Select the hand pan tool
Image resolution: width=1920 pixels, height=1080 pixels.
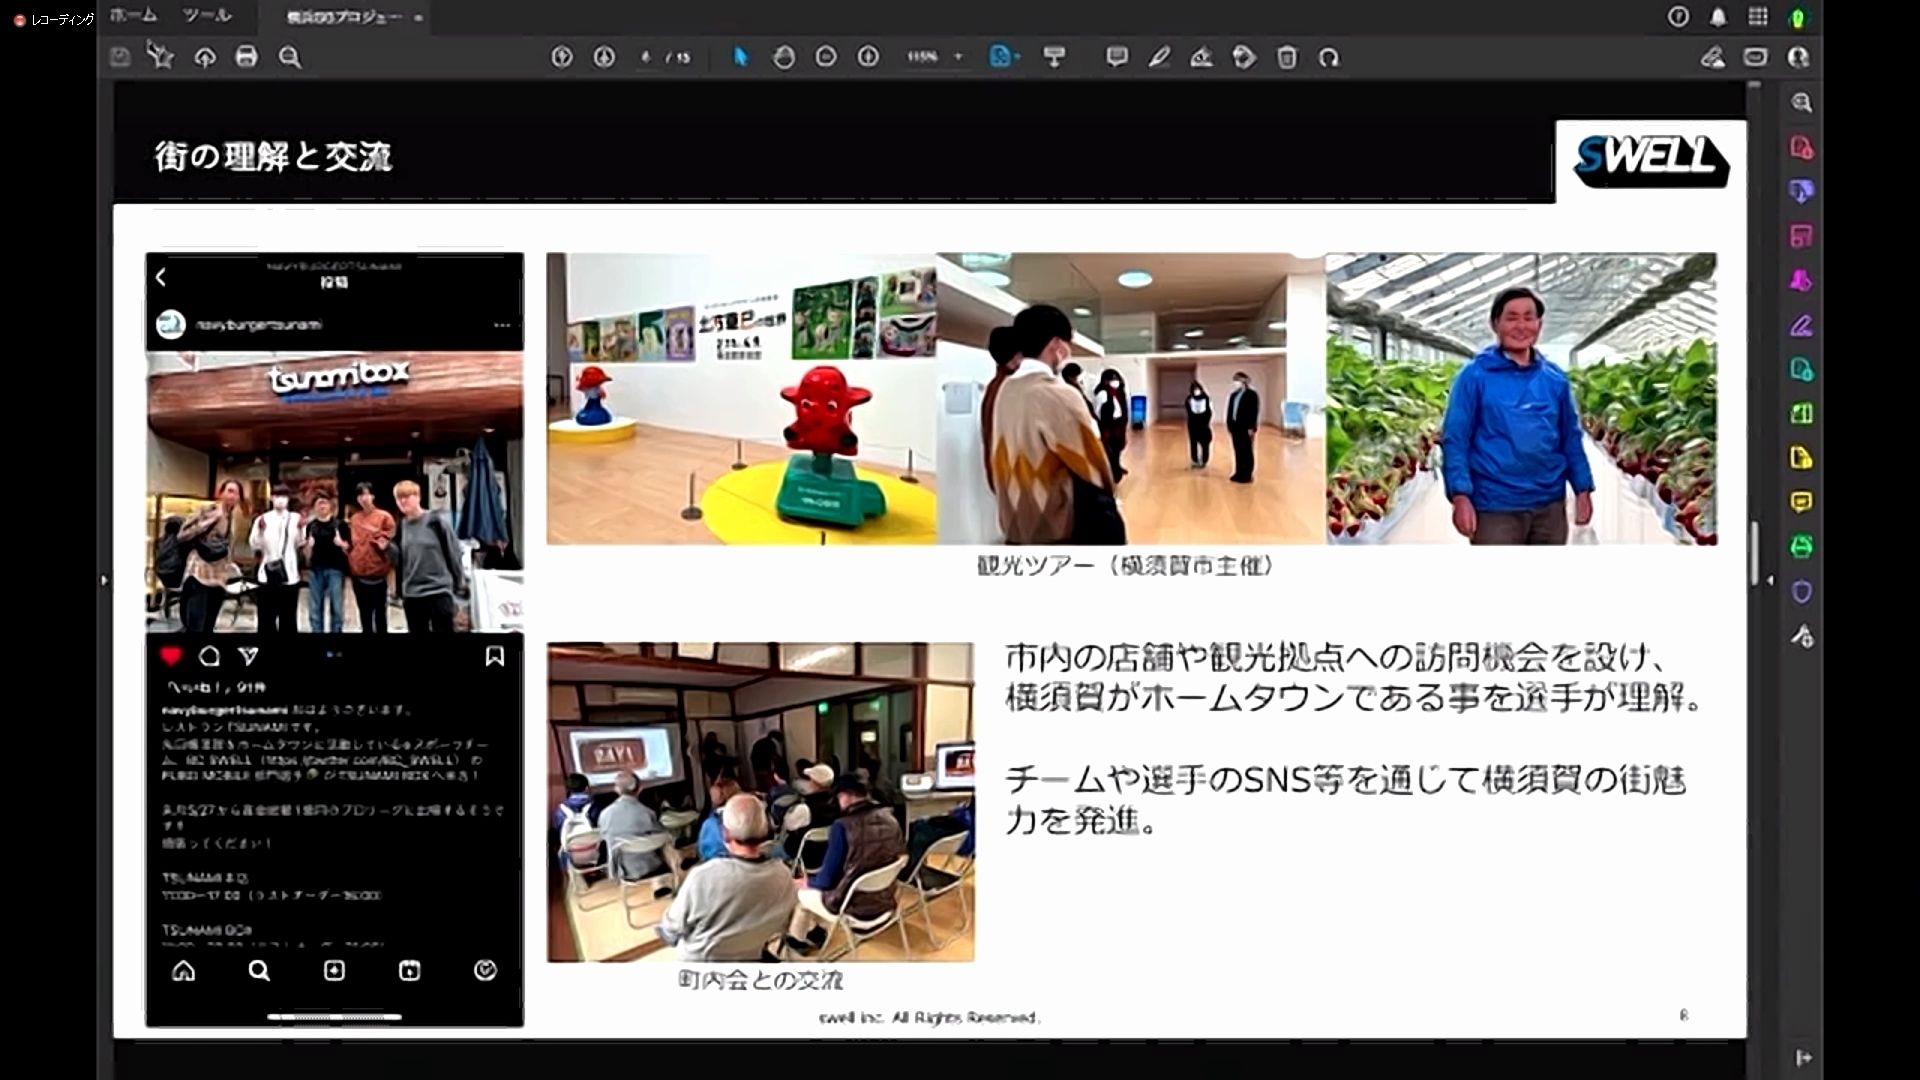click(x=784, y=57)
